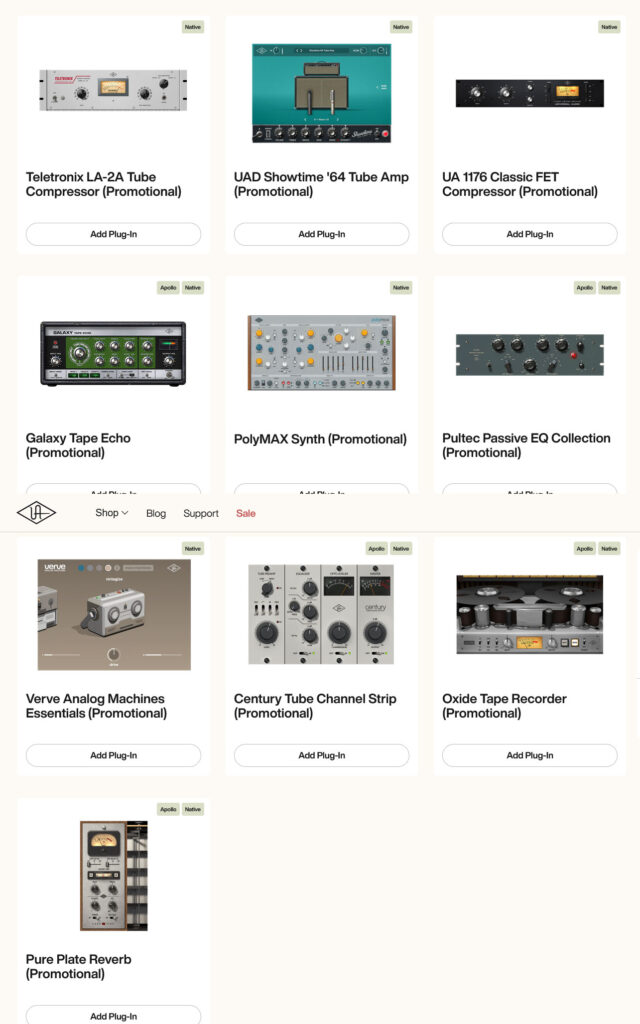Viewport: 640px width, 1024px height.
Task: Go to the Sale link
Action: 246,513
